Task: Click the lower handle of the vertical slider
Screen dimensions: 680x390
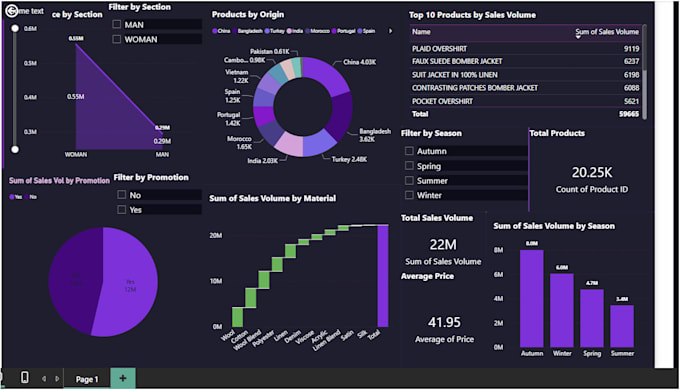Action: click(15, 149)
